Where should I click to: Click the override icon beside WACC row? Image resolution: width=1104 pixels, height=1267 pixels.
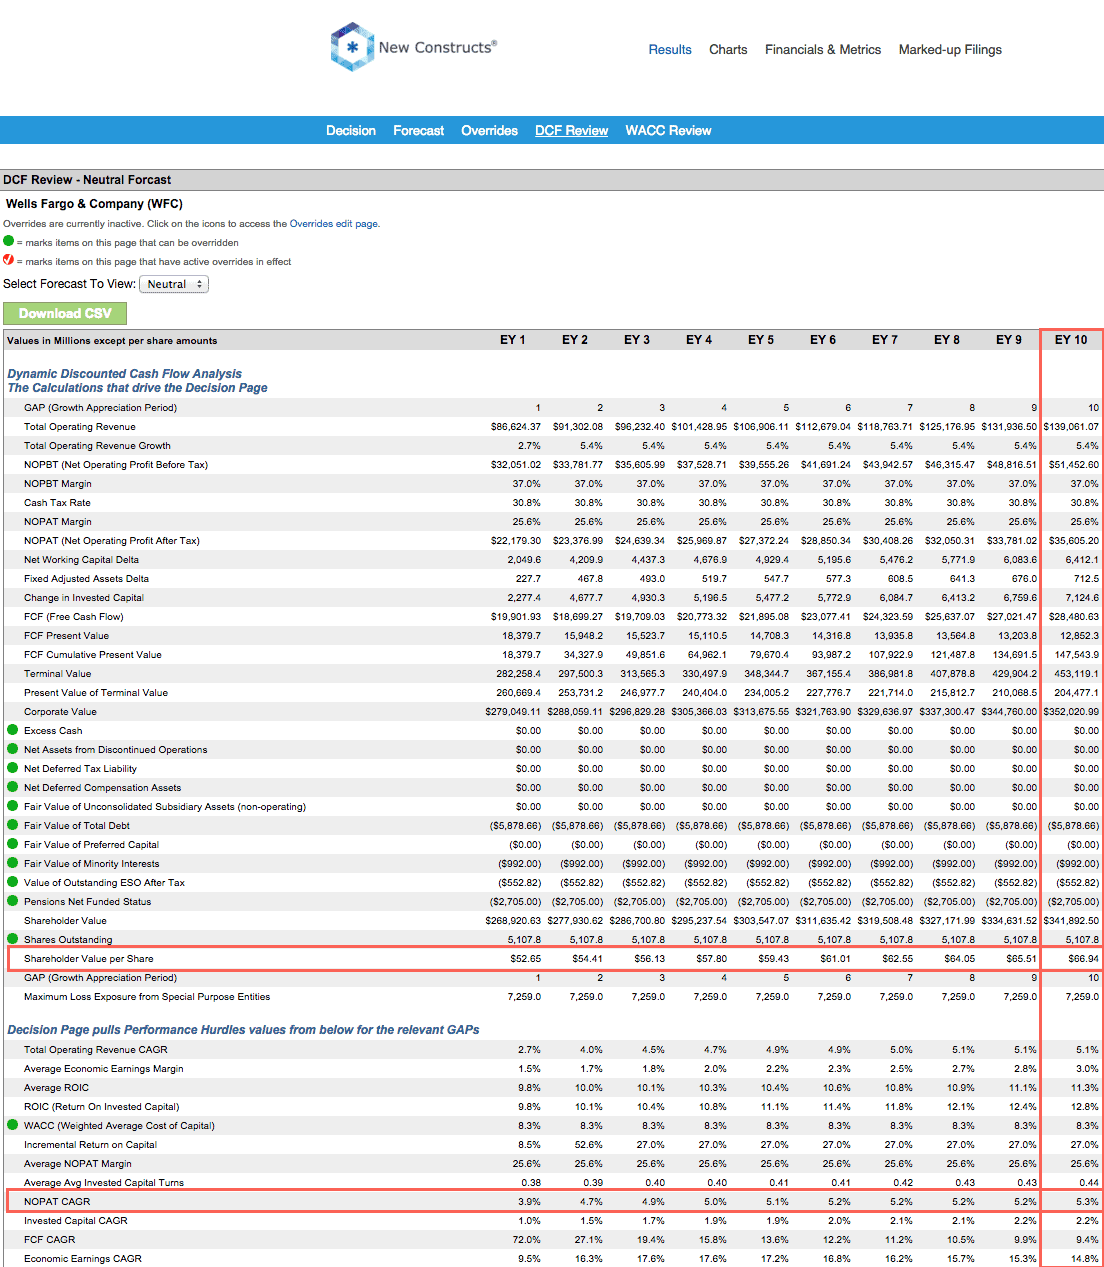(x=10, y=1125)
